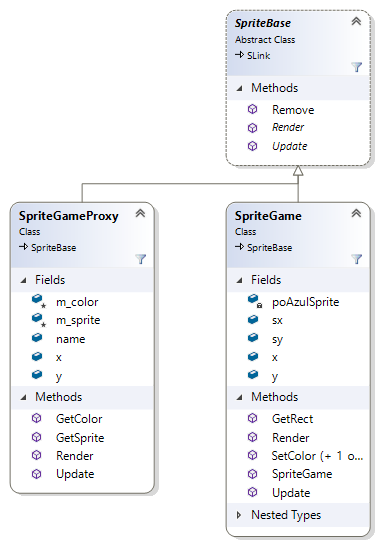This screenshot has width=379, height=545.
Task: Select the m_sprite field name
Action: coord(78,320)
